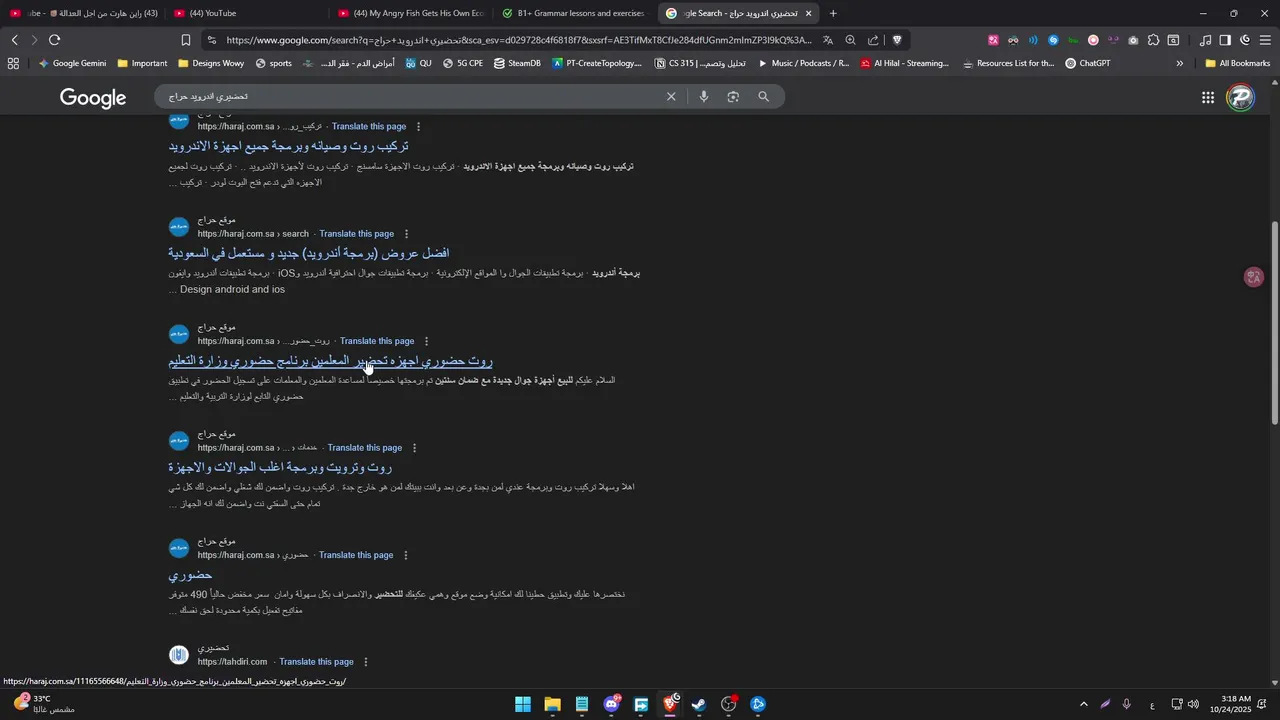Open the result titled حضوري
The image size is (1280, 720).
190,575
